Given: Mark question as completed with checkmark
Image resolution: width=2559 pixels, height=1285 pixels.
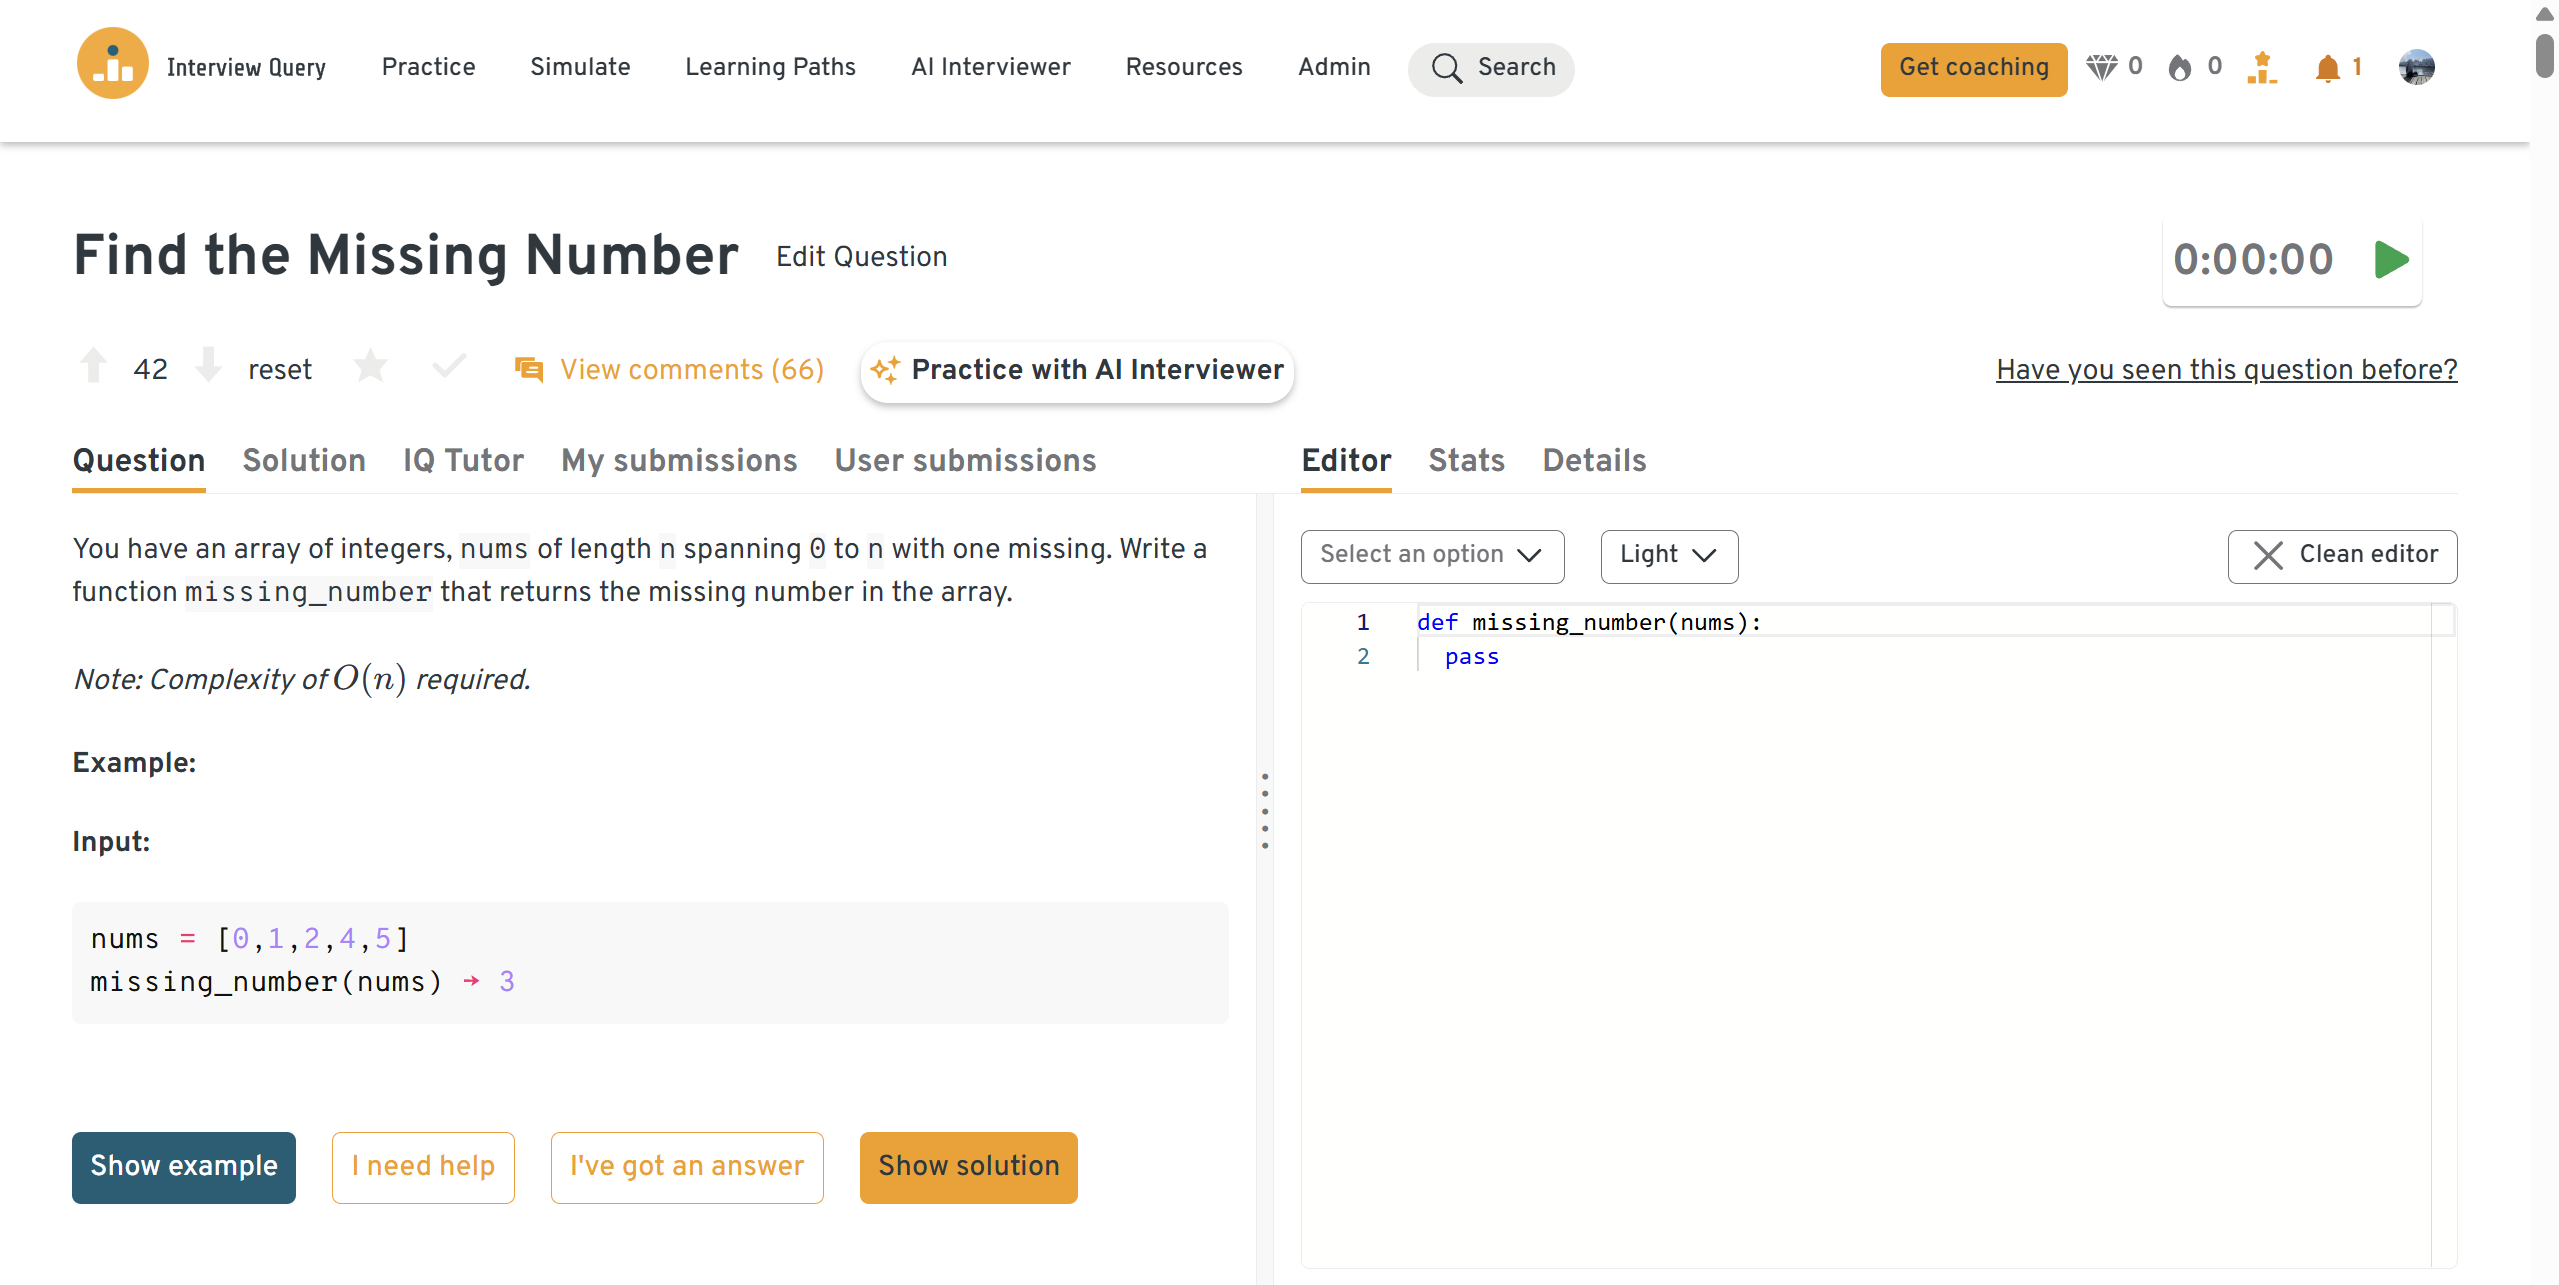Looking at the screenshot, I should click(x=449, y=366).
